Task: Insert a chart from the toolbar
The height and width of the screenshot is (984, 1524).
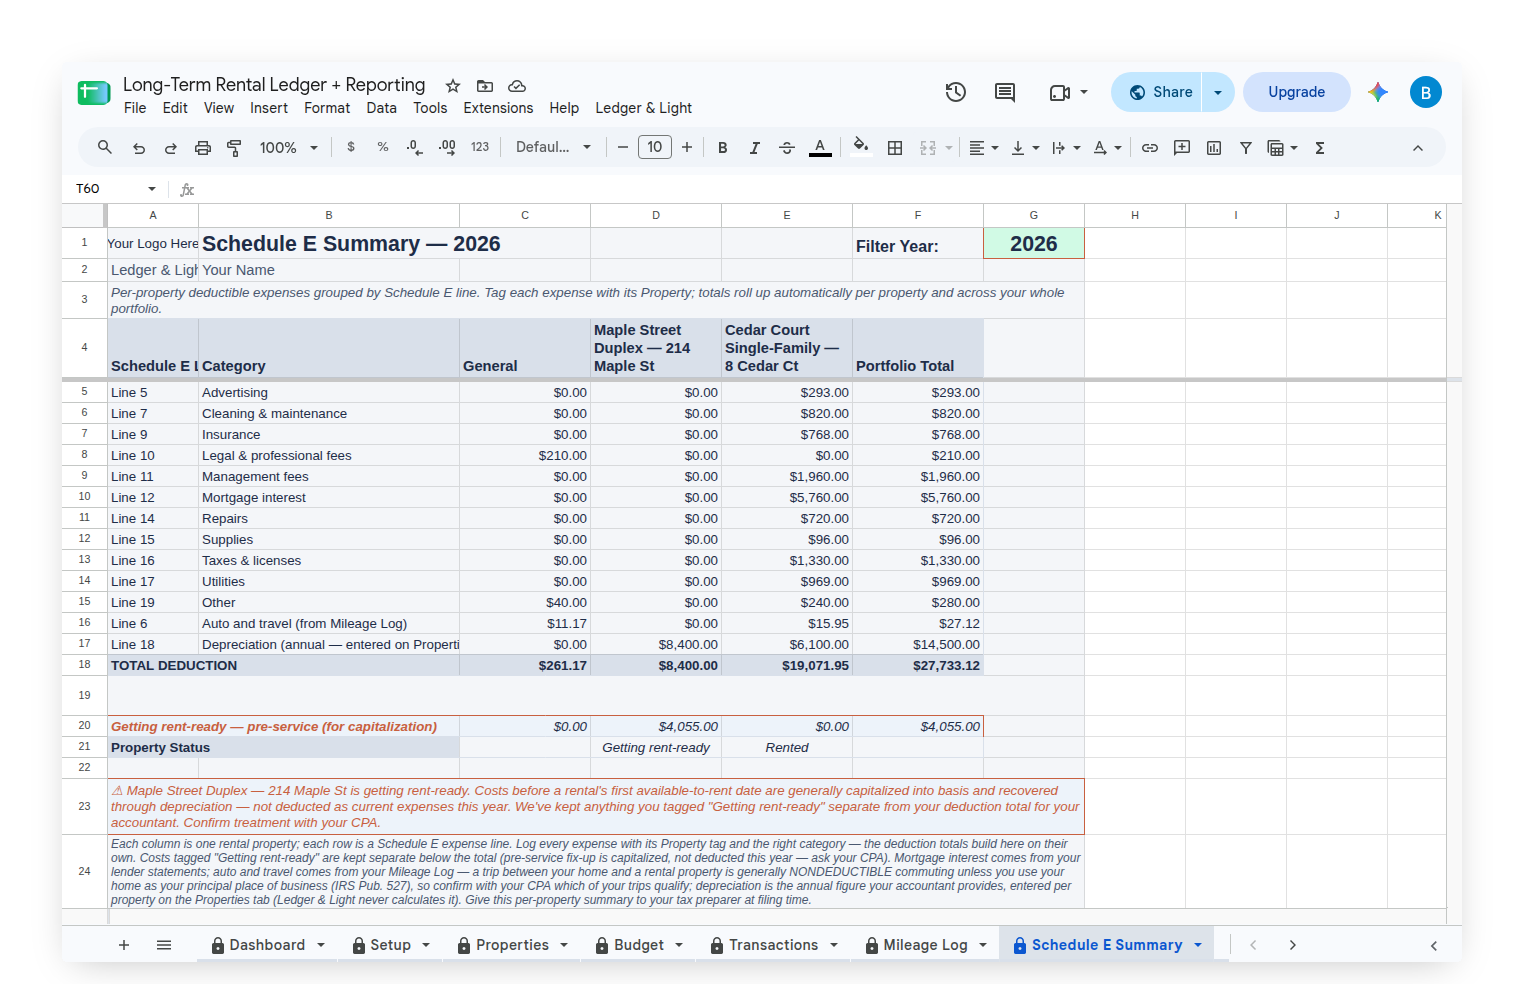Action: pos(1214,148)
